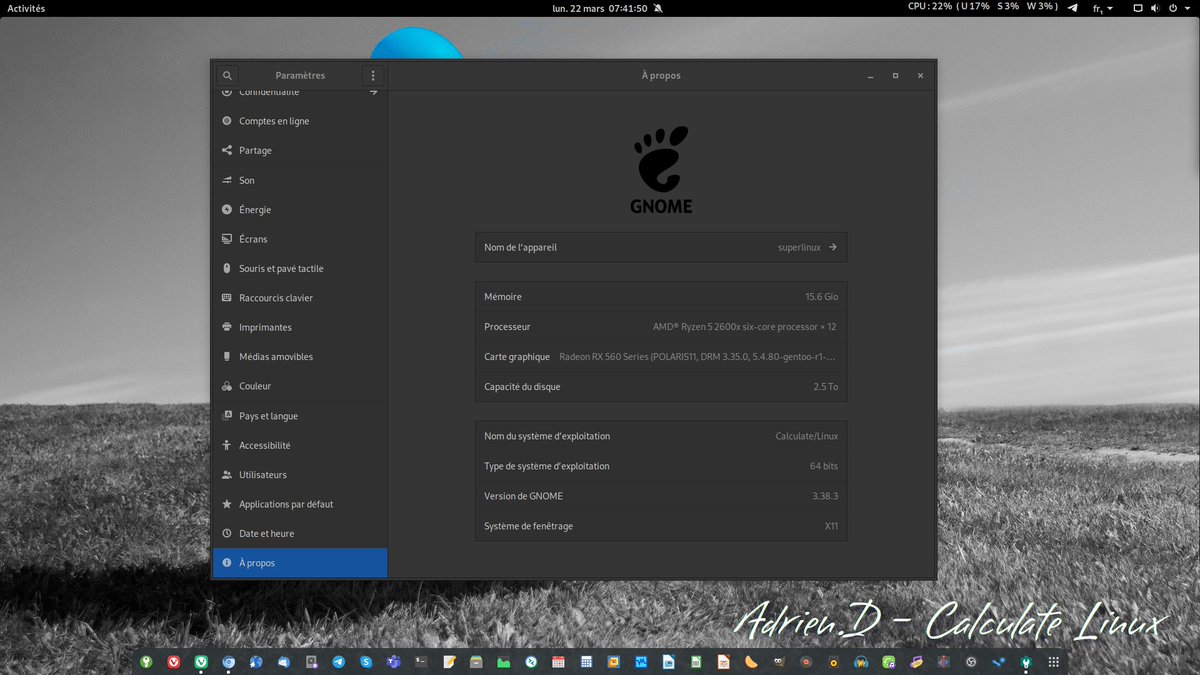Select Applications par défaut in sidebar

click(300, 504)
